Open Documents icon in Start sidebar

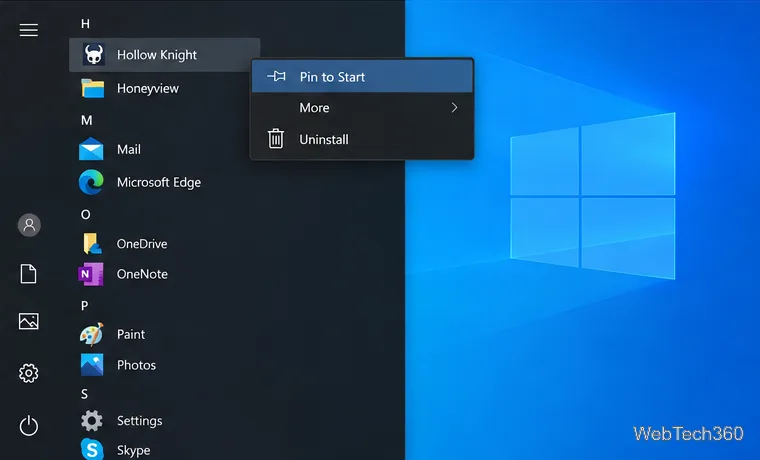pos(29,274)
